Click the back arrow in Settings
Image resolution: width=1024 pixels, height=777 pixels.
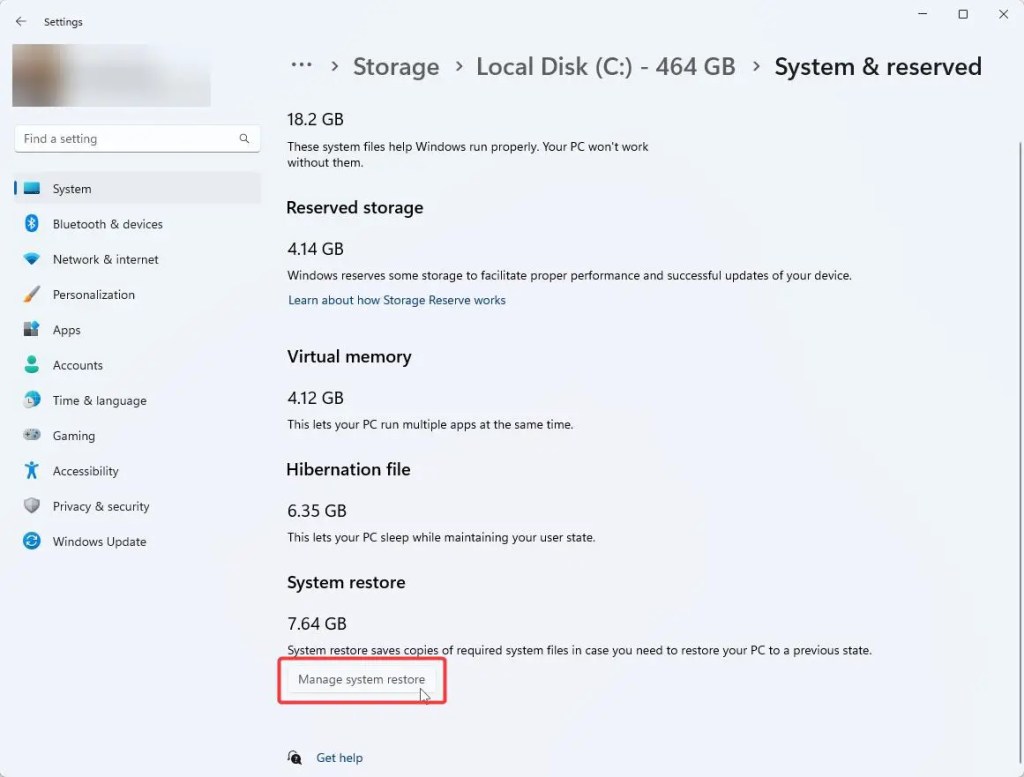(21, 22)
